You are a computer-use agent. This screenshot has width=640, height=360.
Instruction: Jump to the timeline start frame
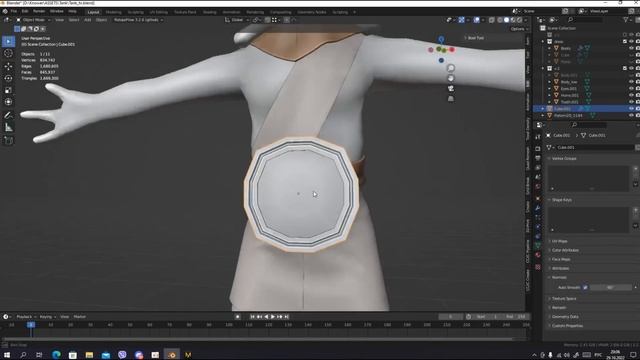point(252,317)
